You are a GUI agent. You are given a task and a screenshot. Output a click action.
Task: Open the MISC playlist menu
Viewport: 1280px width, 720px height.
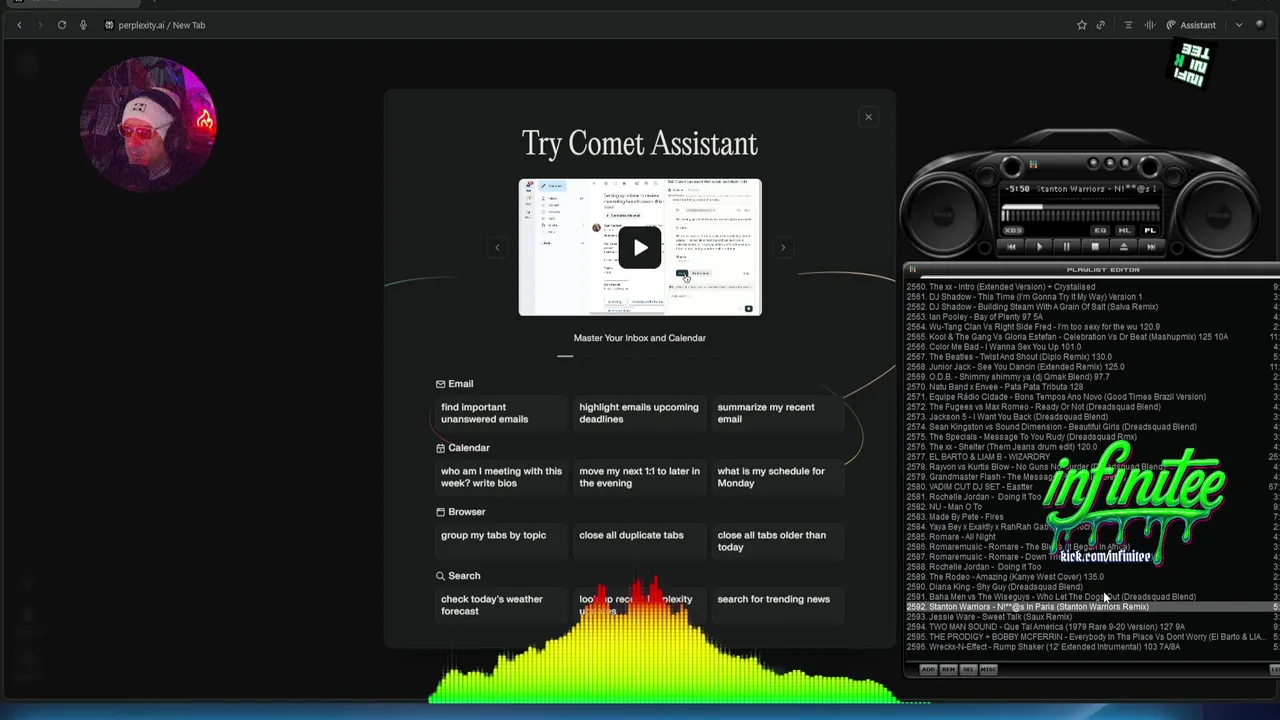(x=989, y=670)
